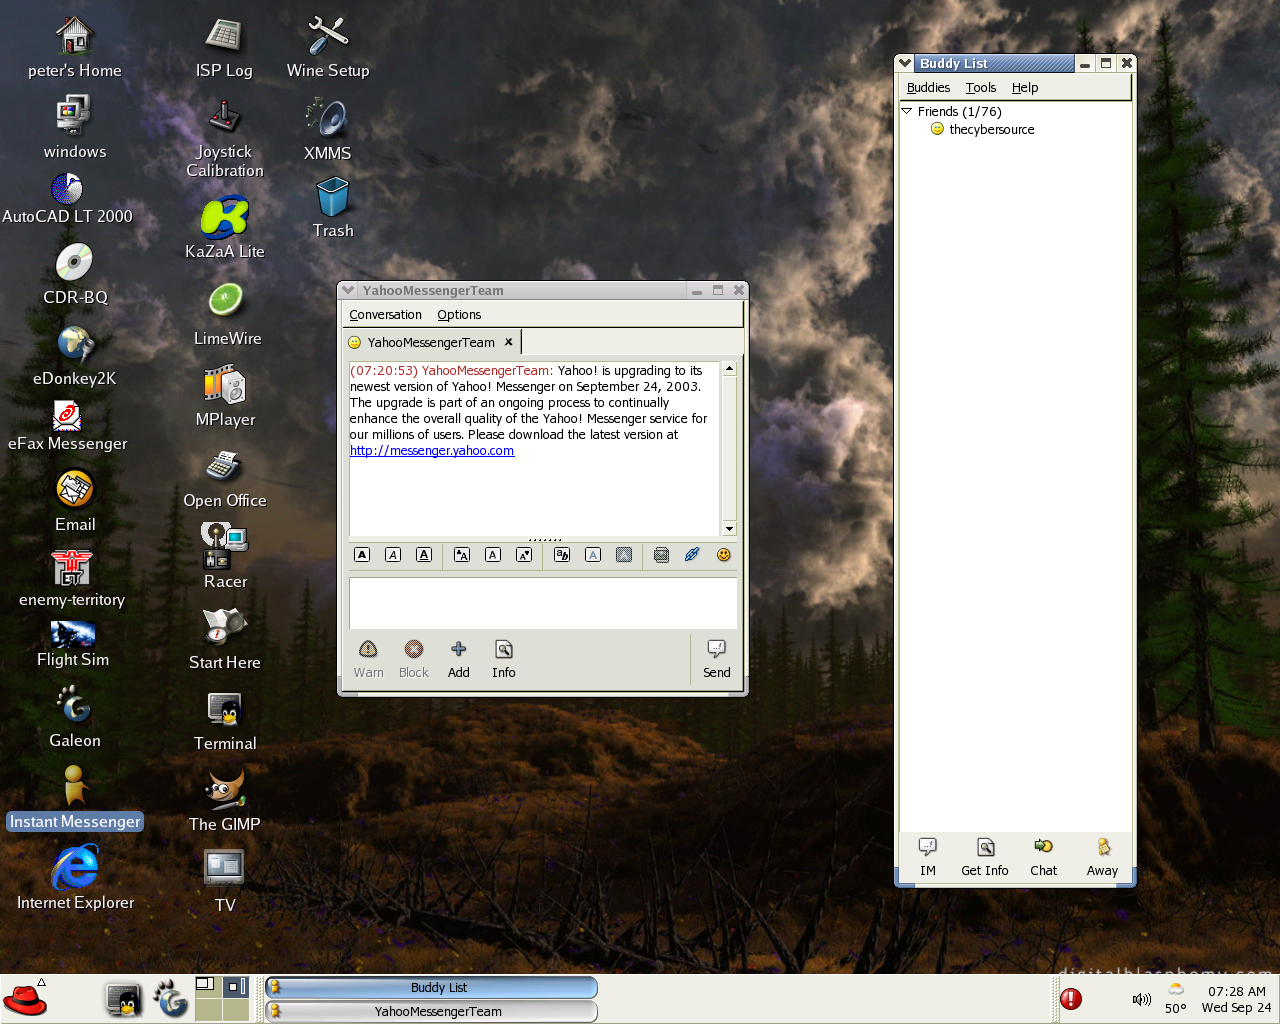The width and height of the screenshot is (1280, 1024).
Task: Click the Chat button in Buddy List
Action: [1043, 857]
